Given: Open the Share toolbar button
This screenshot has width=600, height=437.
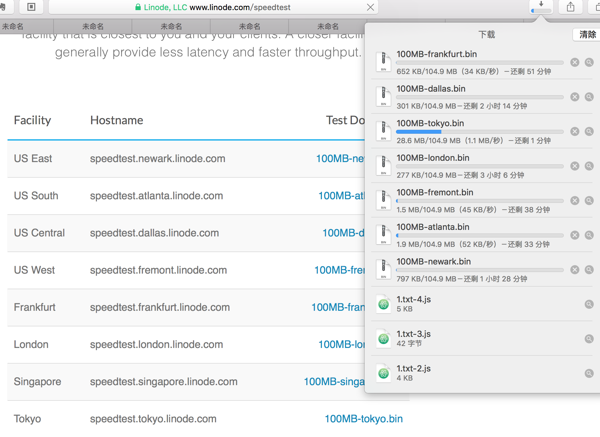Looking at the screenshot, I should tap(571, 7).
